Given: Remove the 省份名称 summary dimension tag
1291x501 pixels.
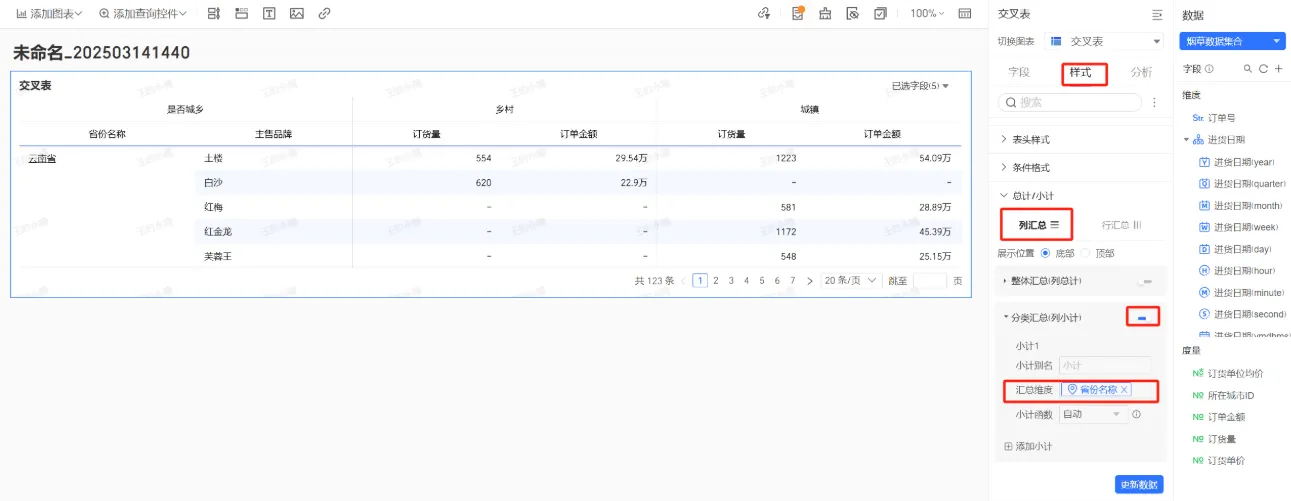Looking at the screenshot, I should (x=1124, y=390).
